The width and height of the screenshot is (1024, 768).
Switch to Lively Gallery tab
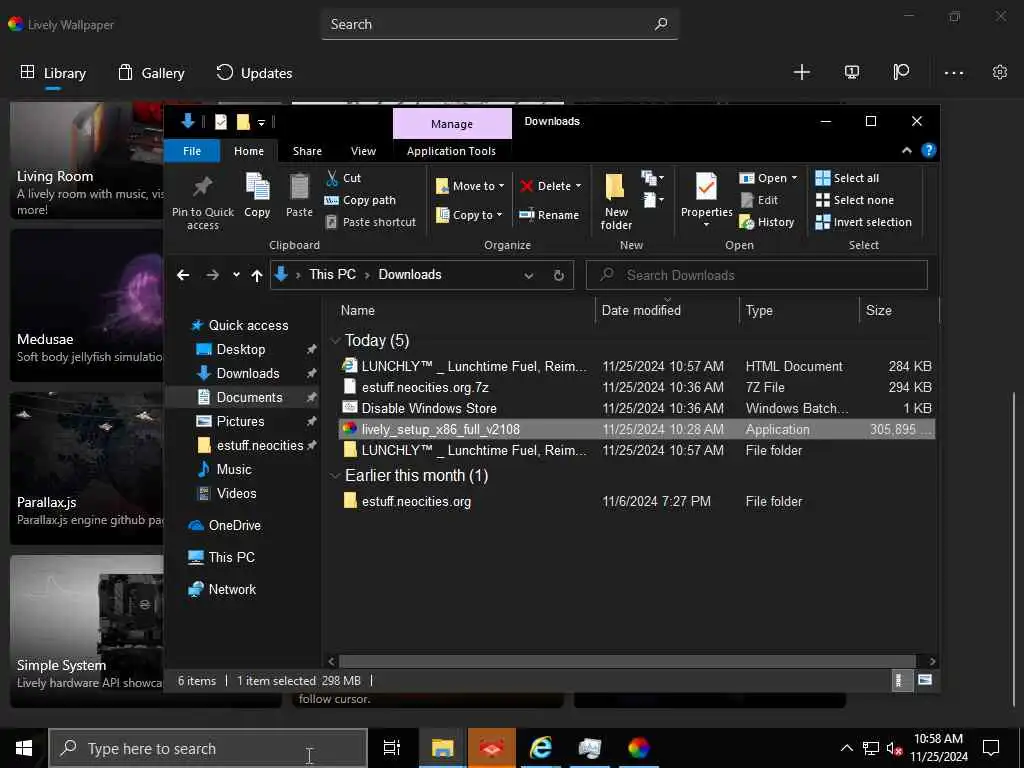tap(151, 72)
